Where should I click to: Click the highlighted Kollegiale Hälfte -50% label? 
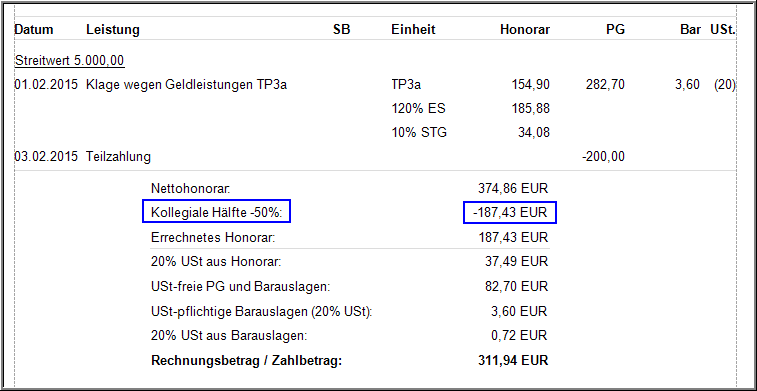(216, 212)
